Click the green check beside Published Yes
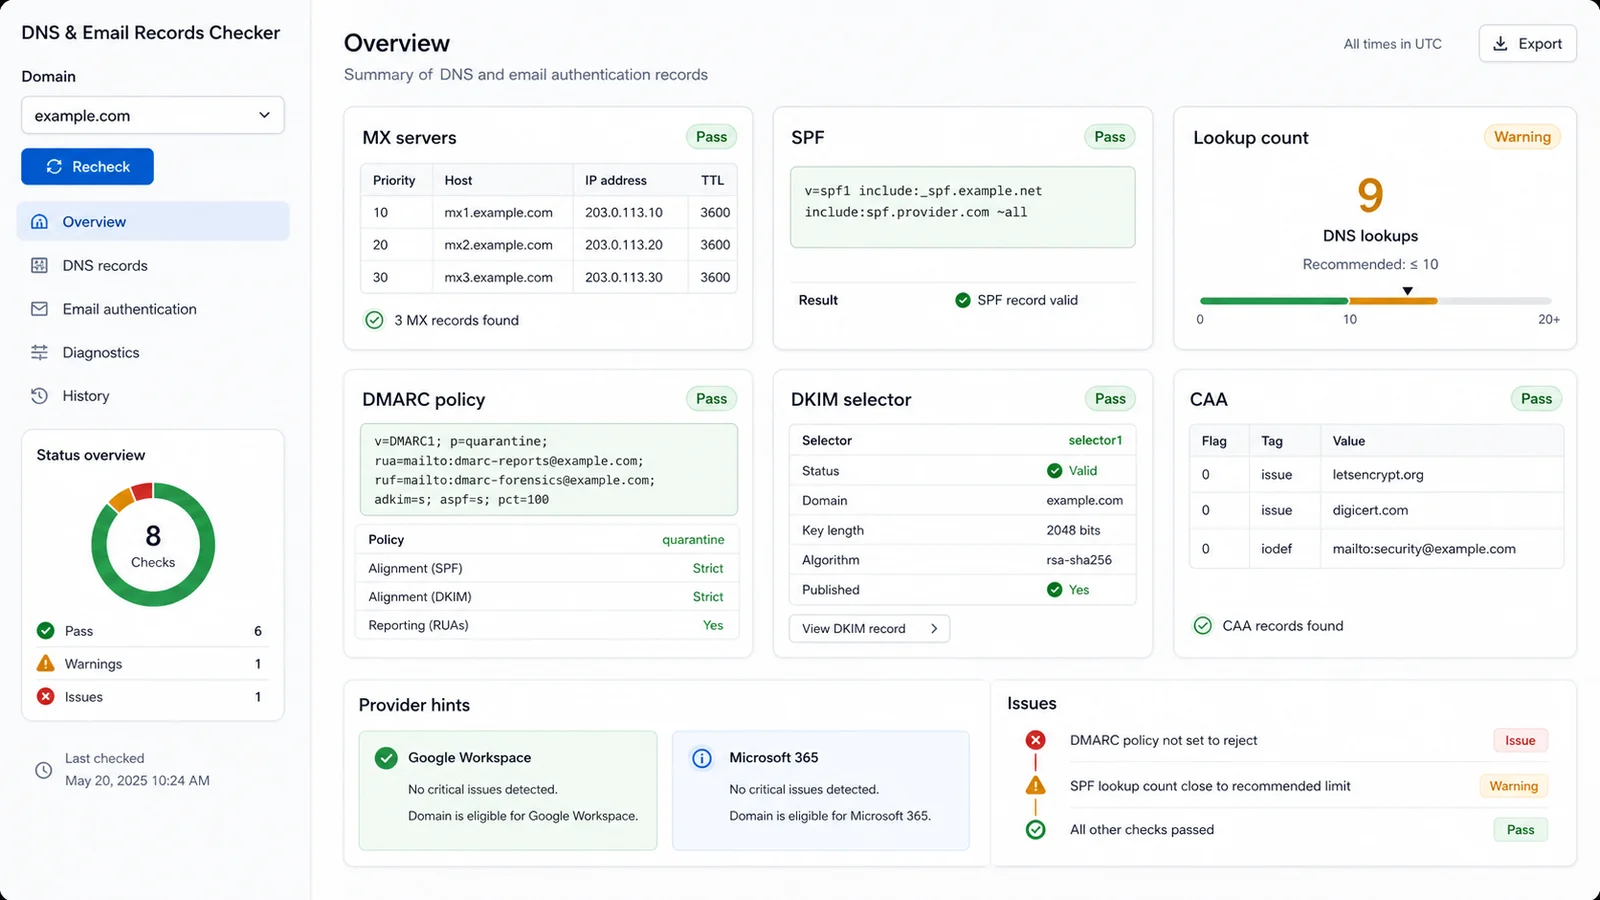The image size is (1600, 900). [x=1055, y=590]
